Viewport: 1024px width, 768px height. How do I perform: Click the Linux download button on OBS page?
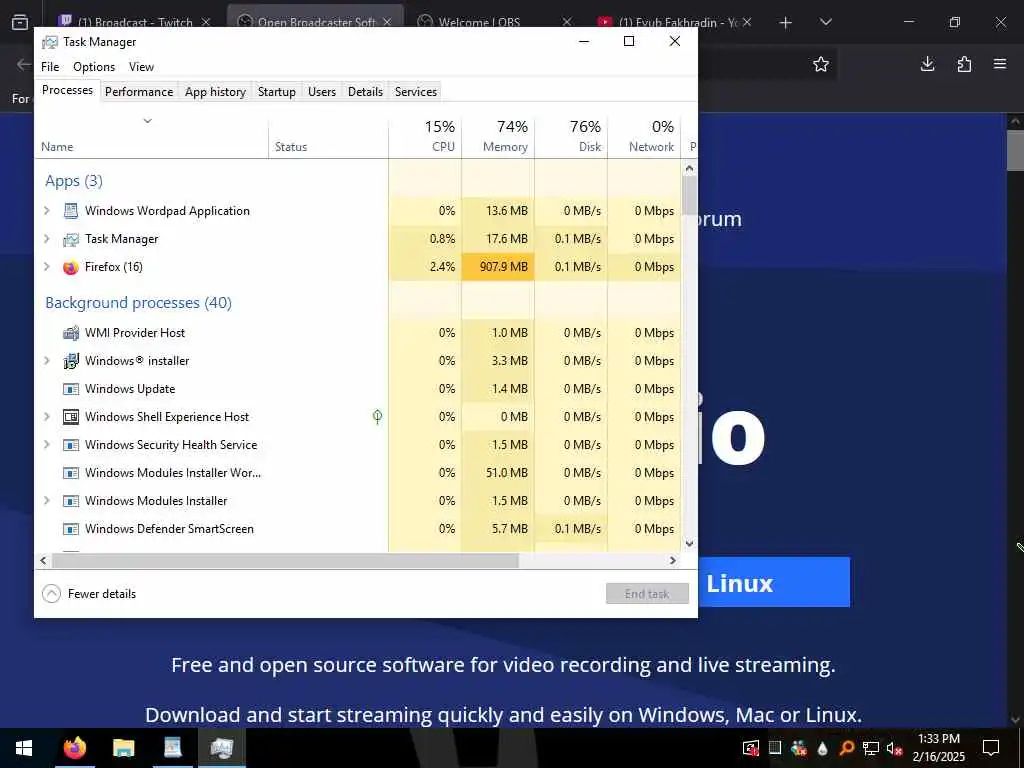pyautogui.click(x=774, y=583)
